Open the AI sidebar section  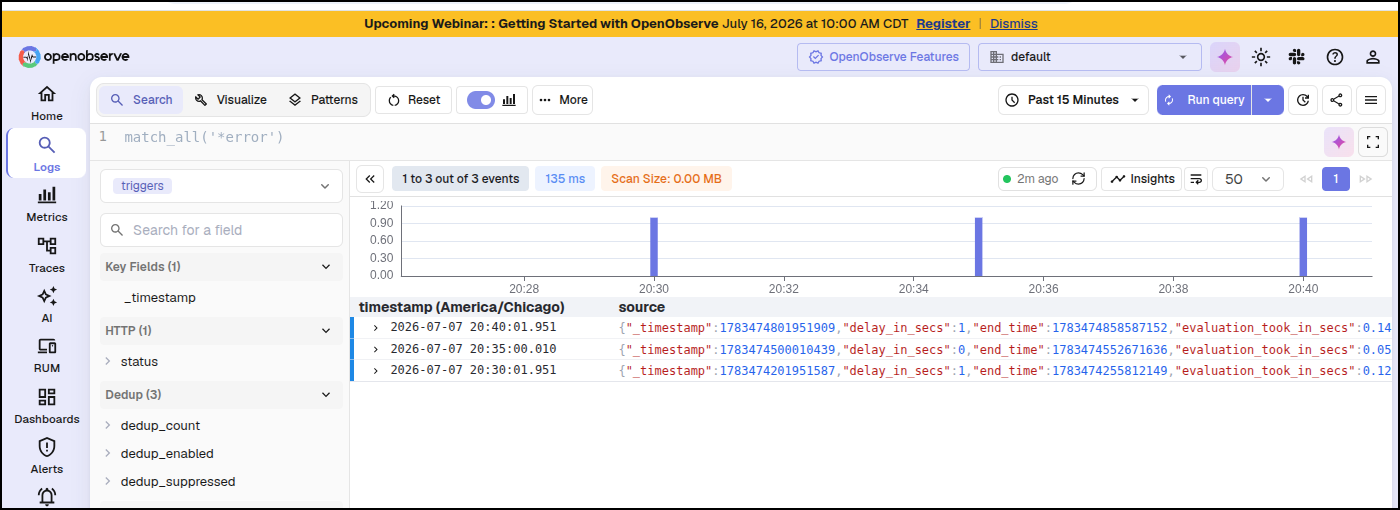(x=46, y=305)
